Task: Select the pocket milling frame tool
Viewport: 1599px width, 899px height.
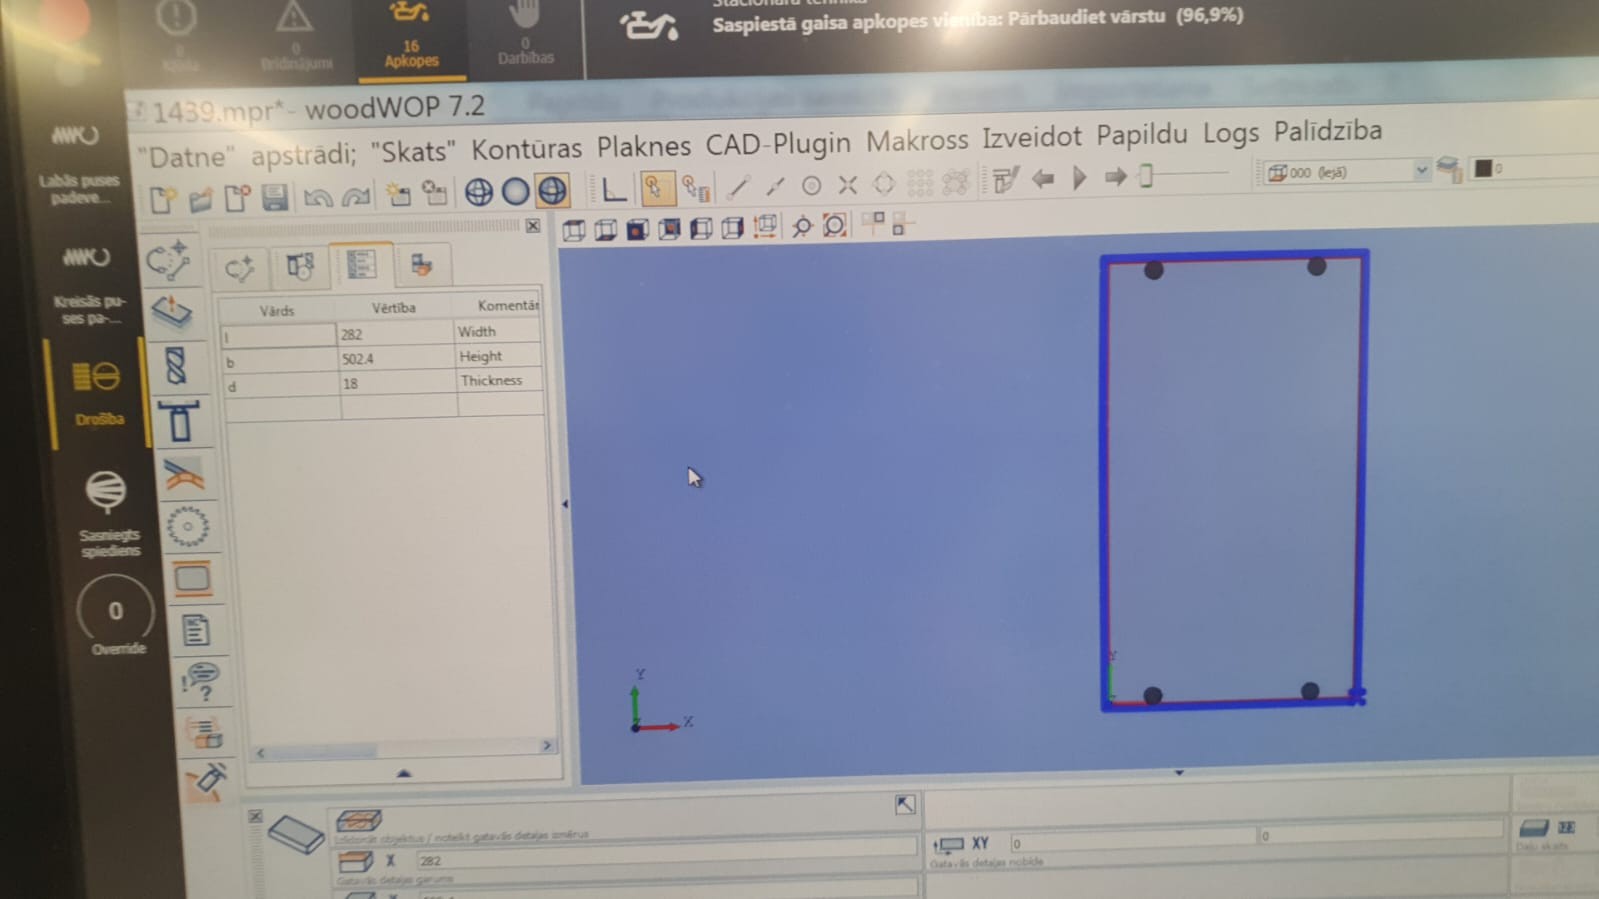Action: tap(192, 578)
